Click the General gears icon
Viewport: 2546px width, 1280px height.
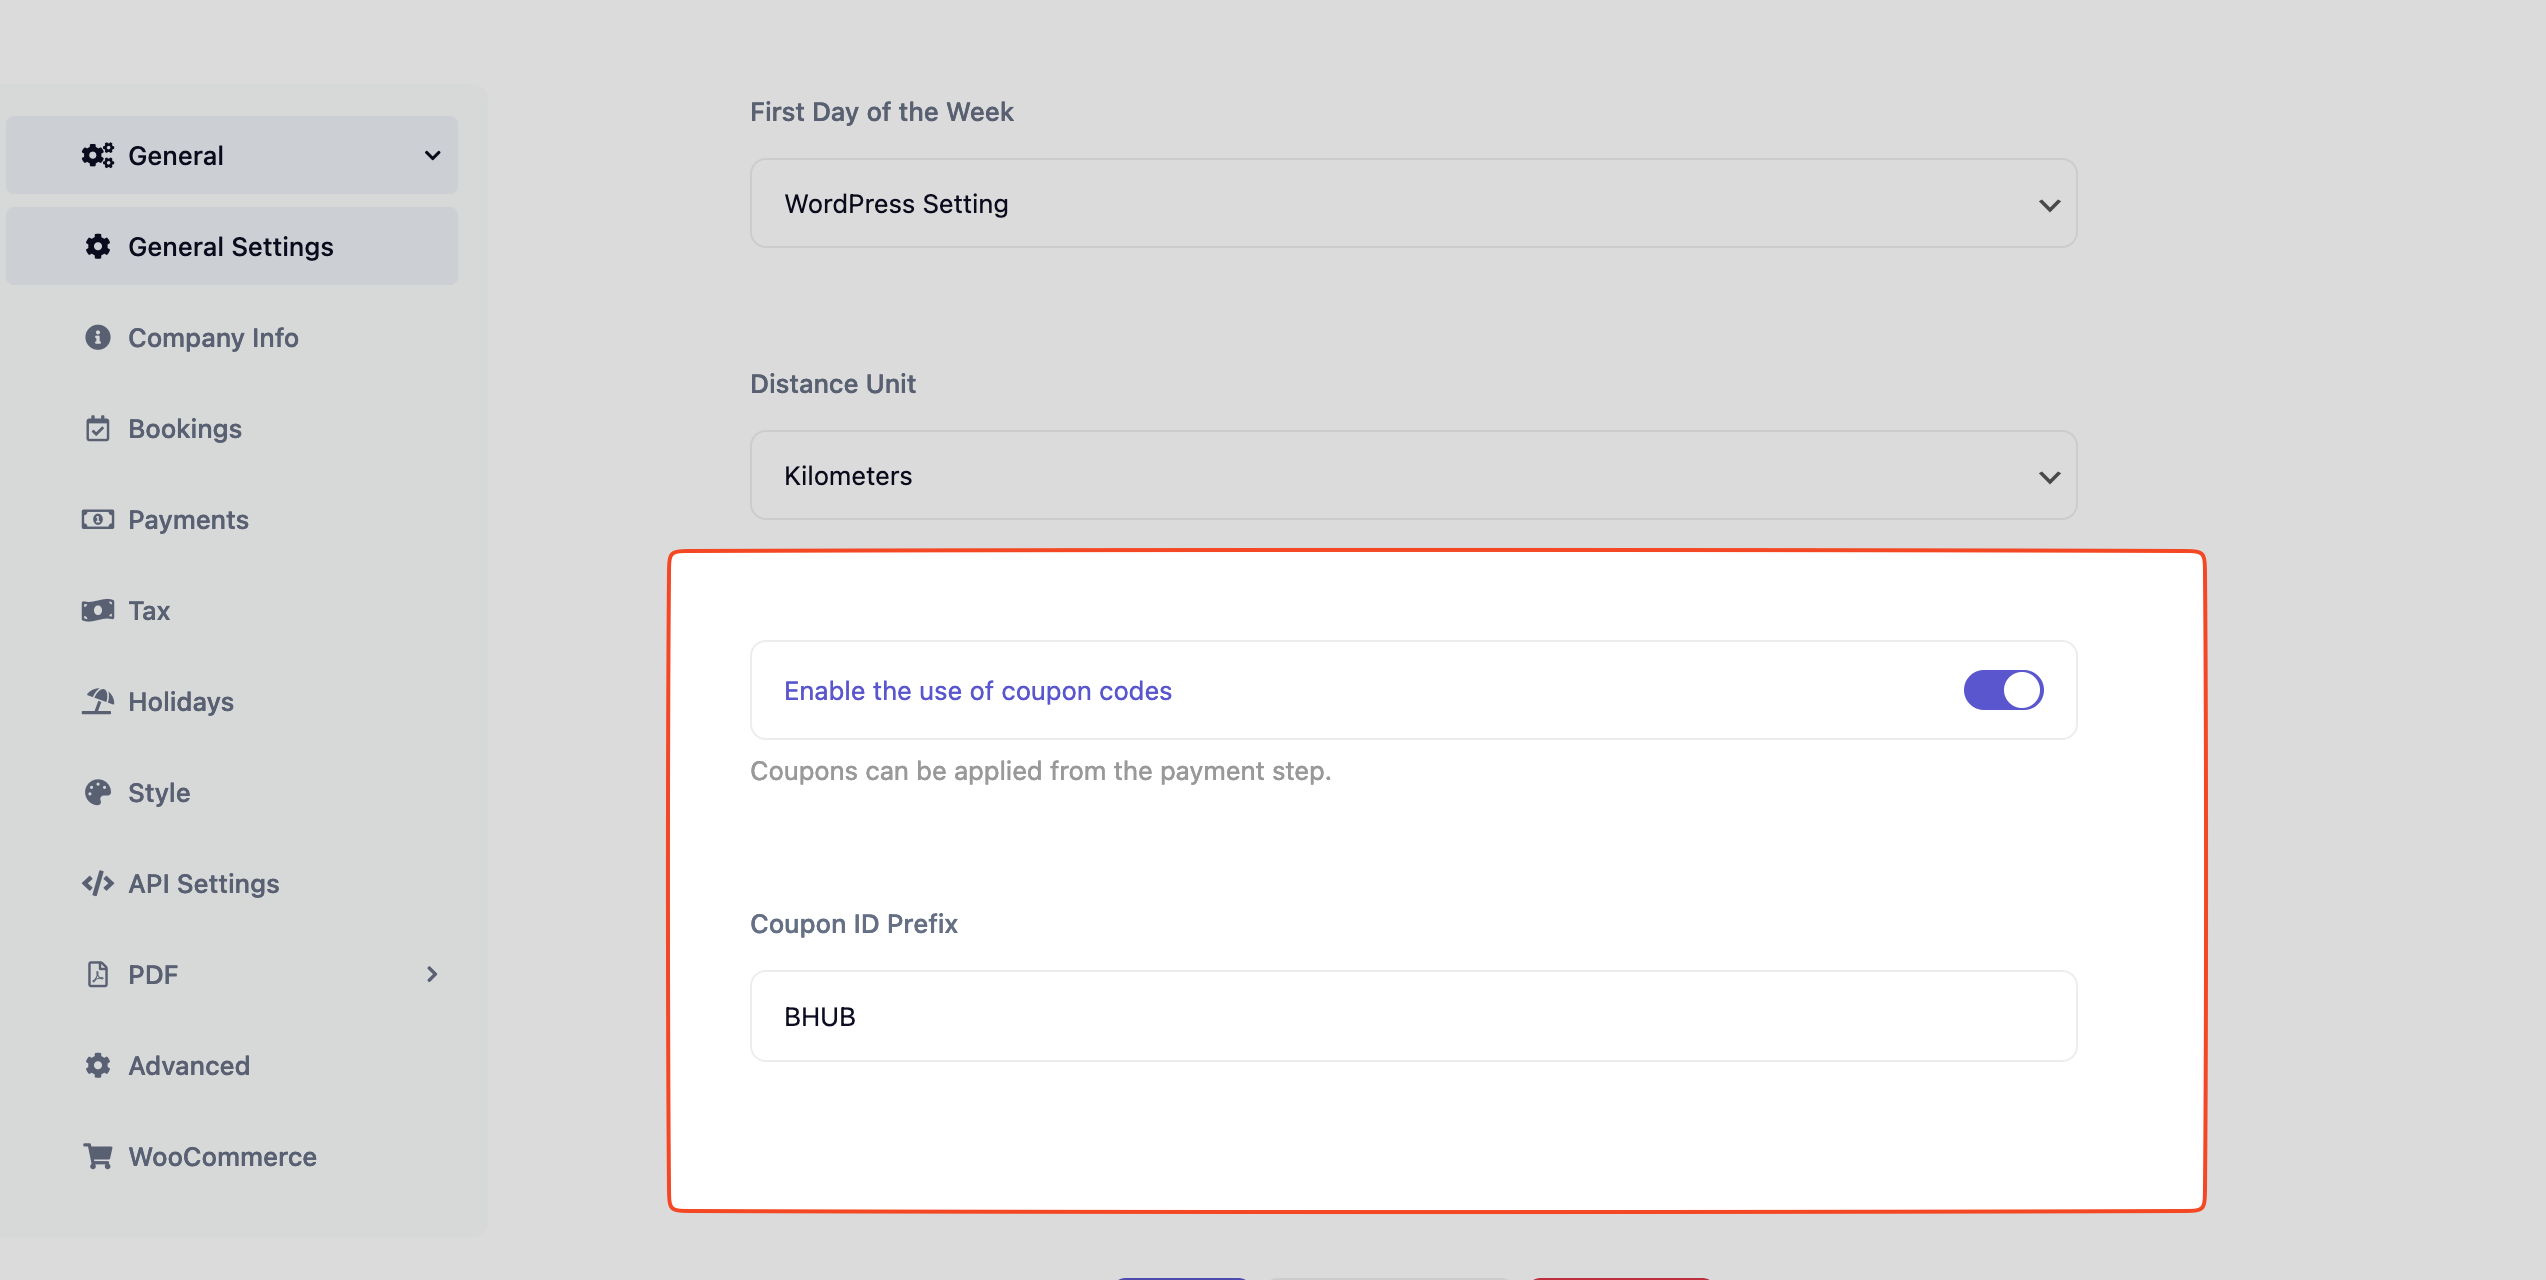tap(97, 155)
